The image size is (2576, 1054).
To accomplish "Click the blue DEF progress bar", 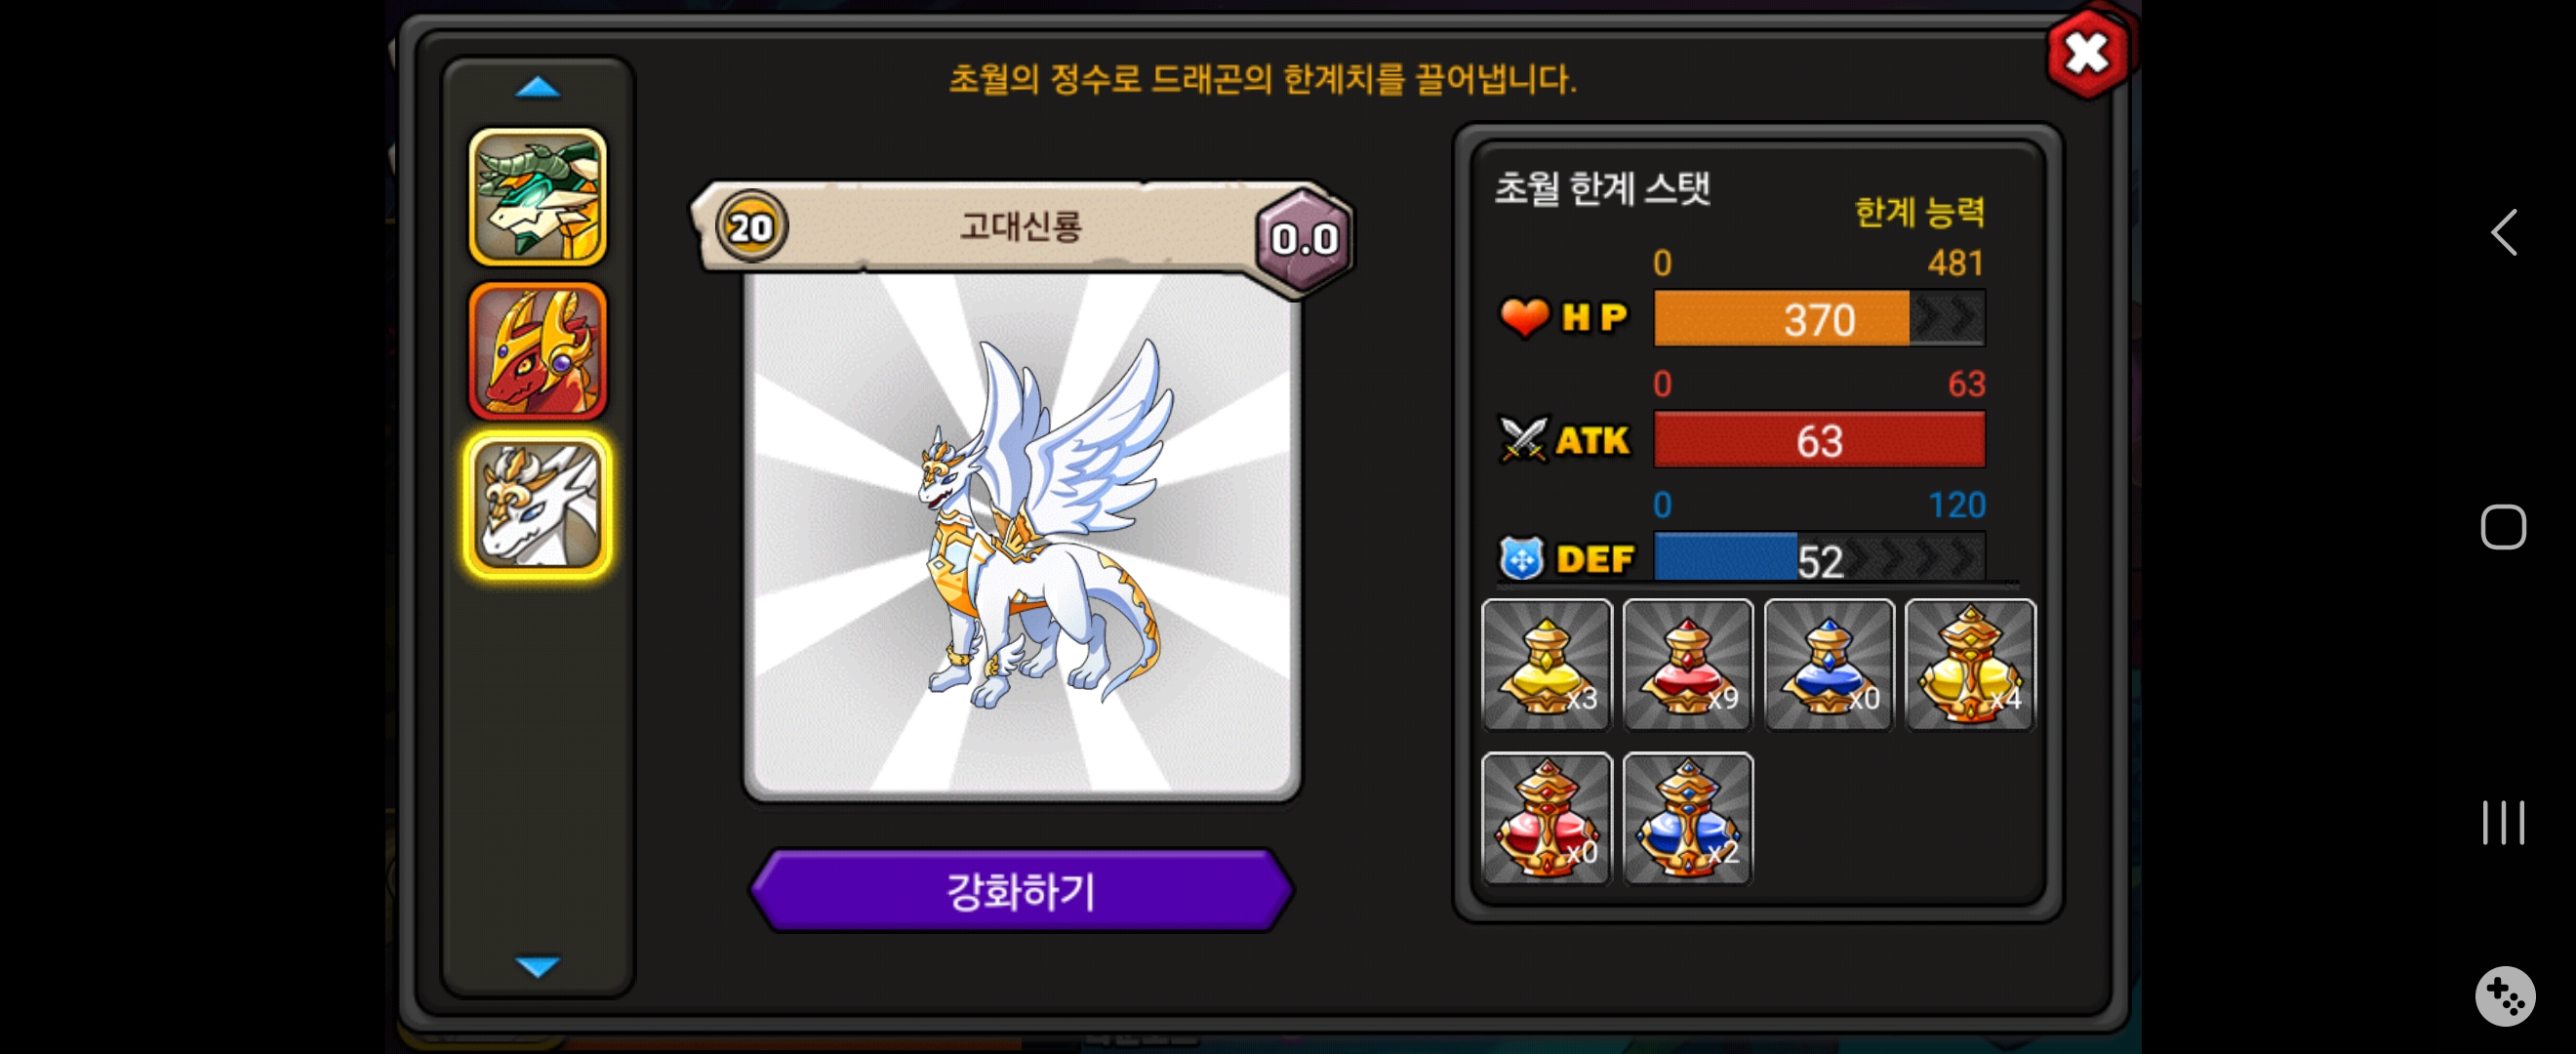I will point(1819,558).
